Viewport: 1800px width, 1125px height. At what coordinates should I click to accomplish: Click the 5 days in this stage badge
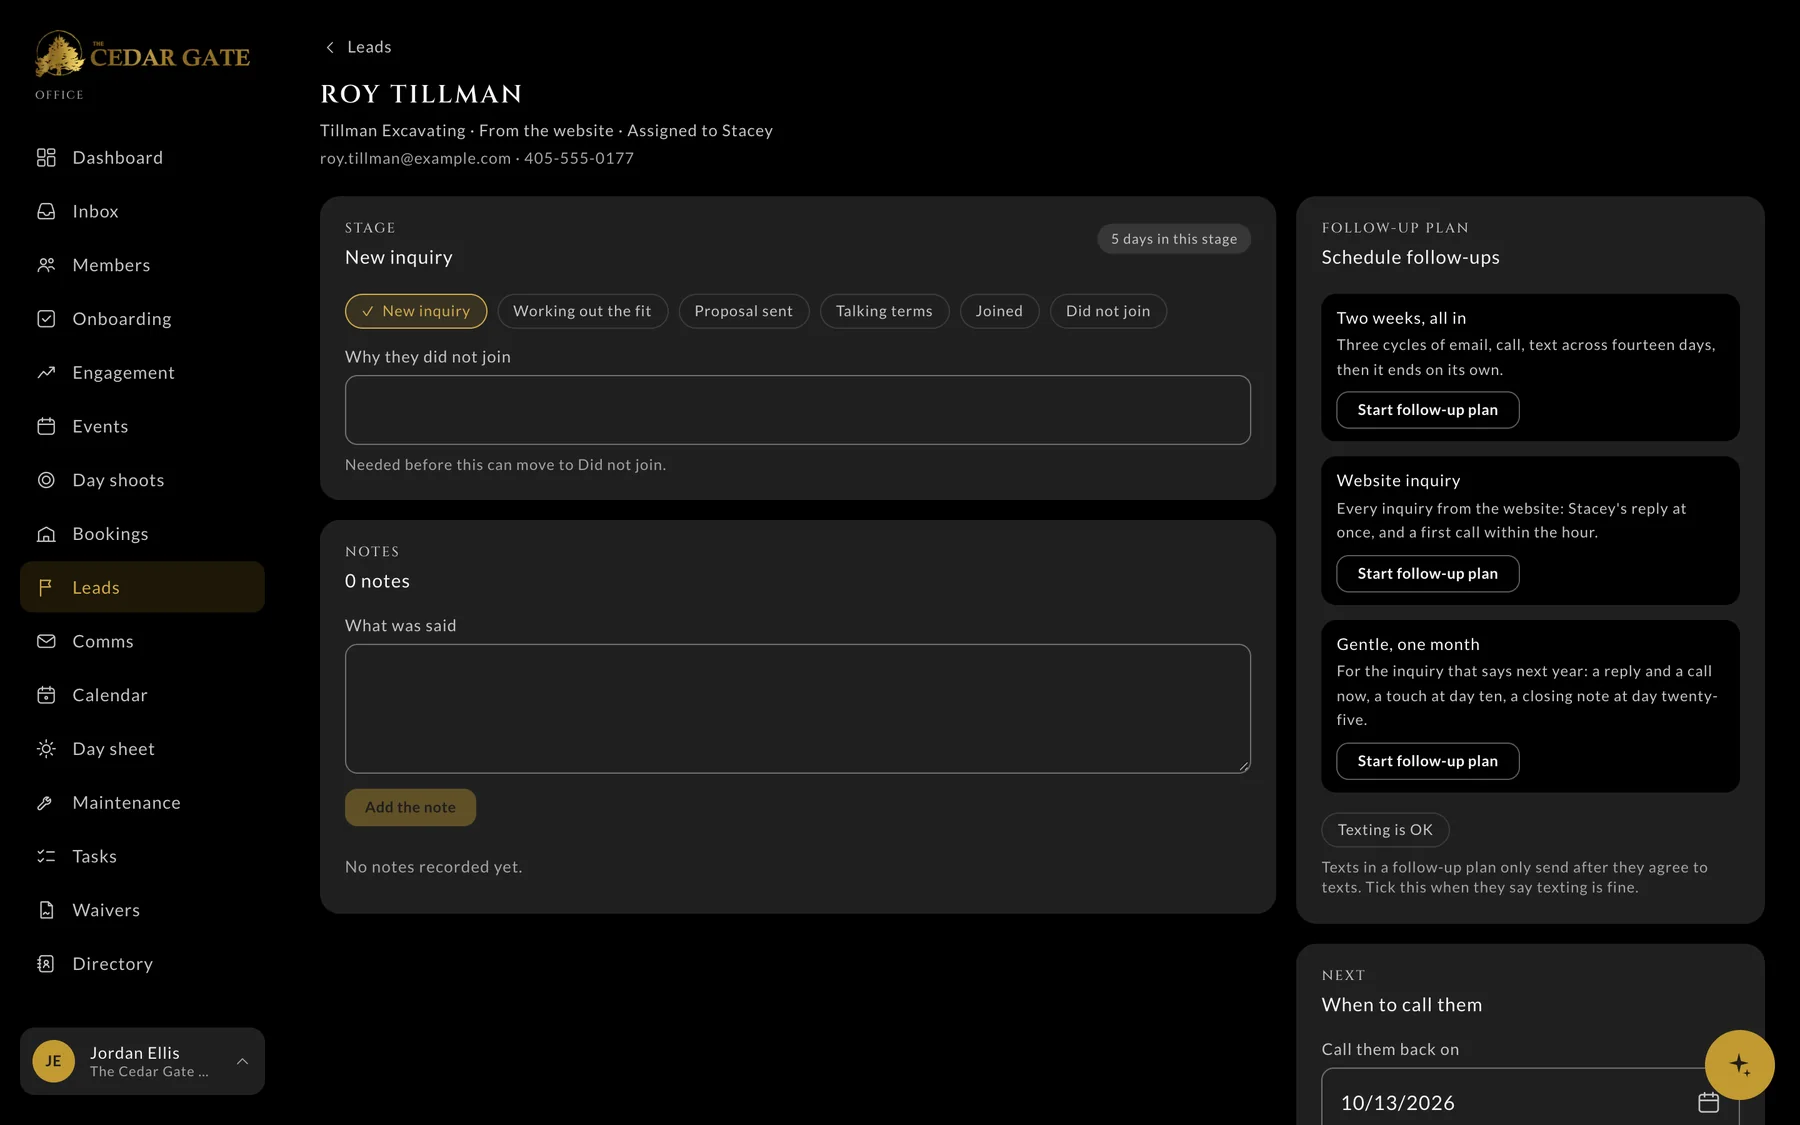click(1173, 239)
